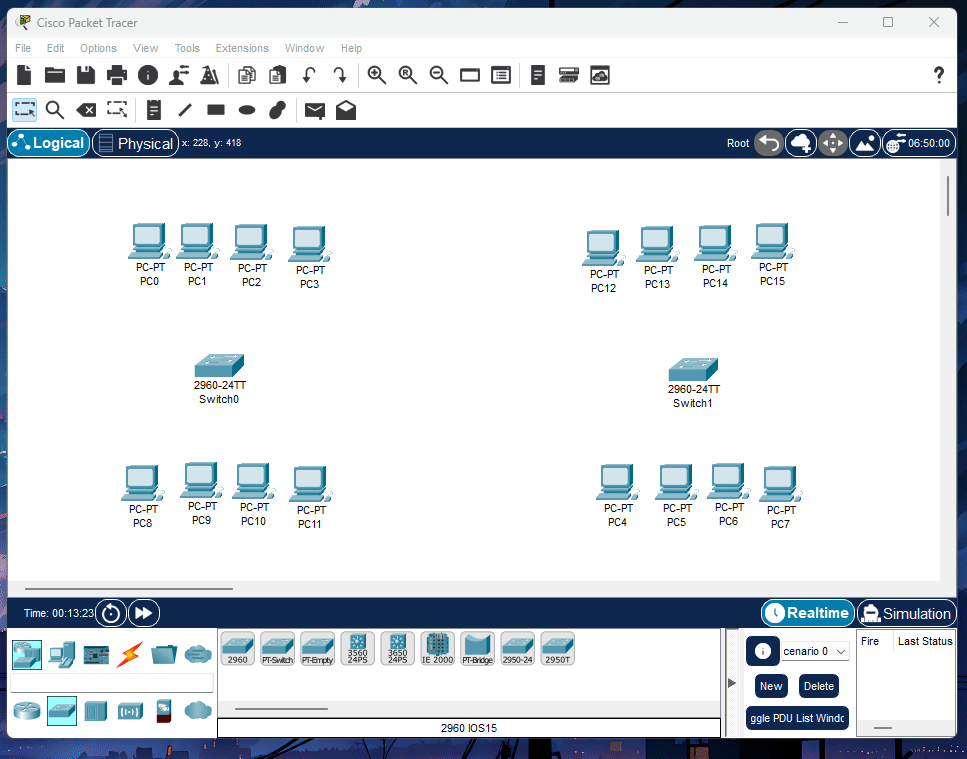967x759 pixels.
Task: Click the Help question mark icon
Action: tap(939, 75)
